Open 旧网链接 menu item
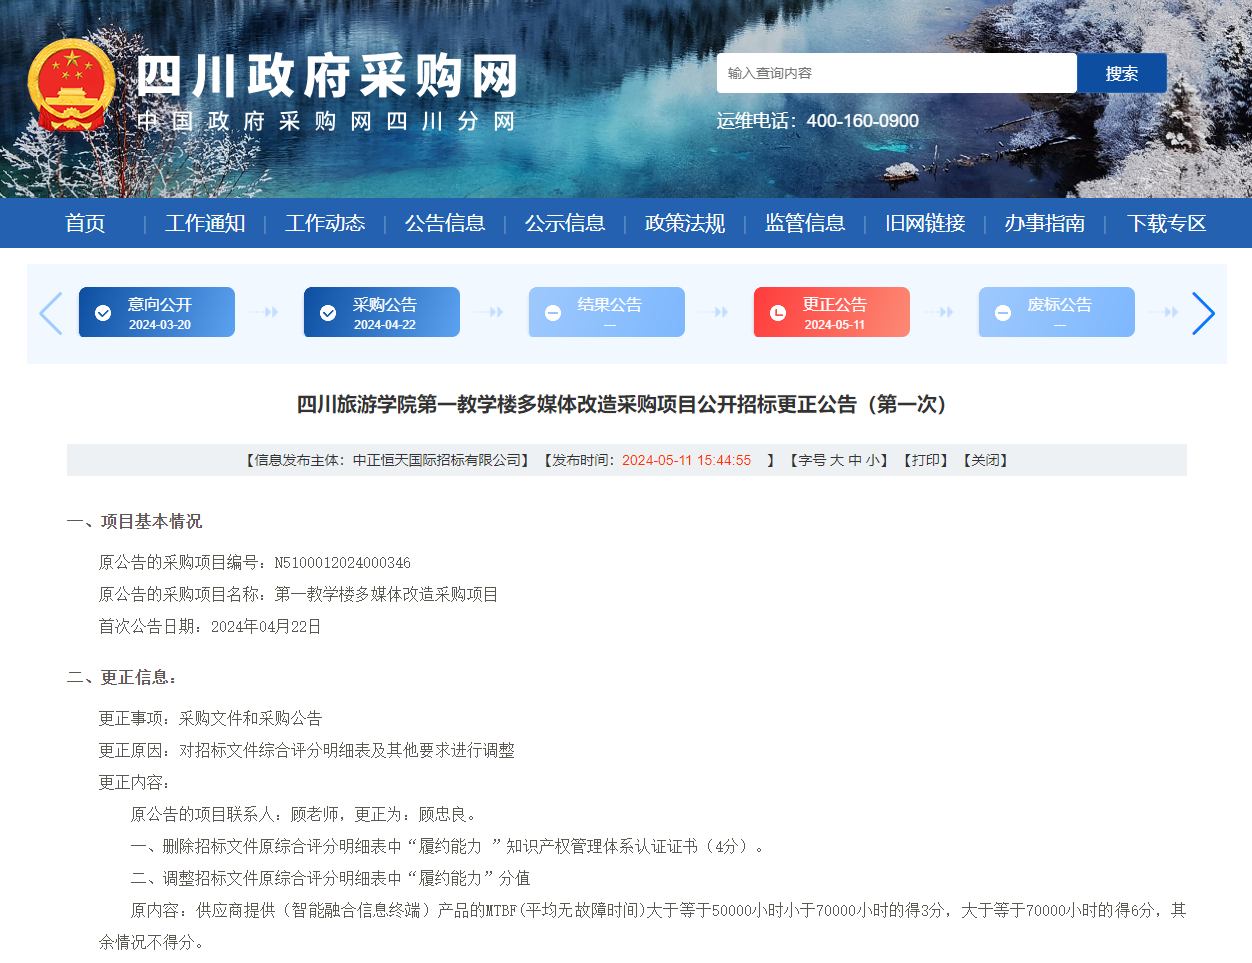The width and height of the screenshot is (1252, 963). coord(925,223)
